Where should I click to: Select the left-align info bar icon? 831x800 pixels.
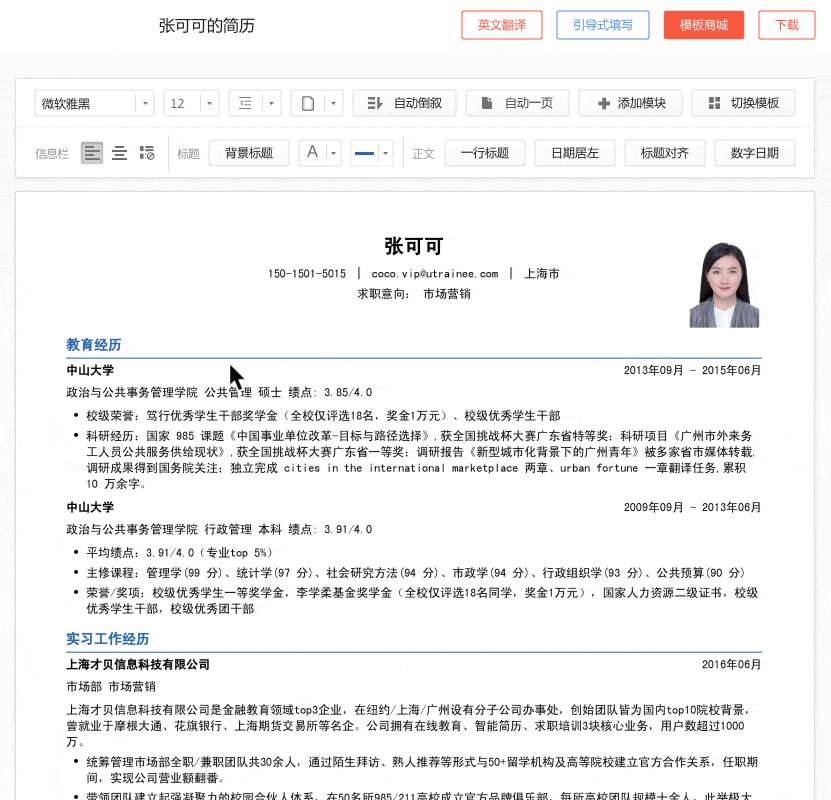coord(92,152)
